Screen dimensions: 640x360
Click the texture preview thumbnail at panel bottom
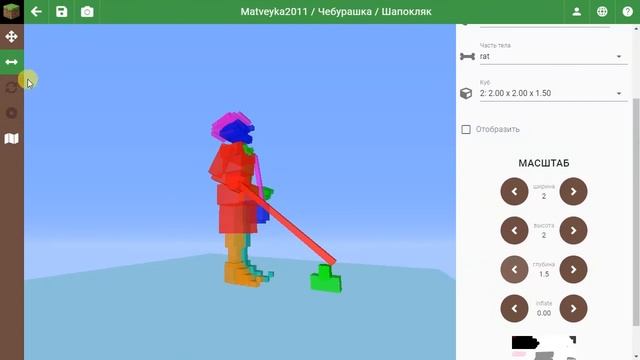544,348
